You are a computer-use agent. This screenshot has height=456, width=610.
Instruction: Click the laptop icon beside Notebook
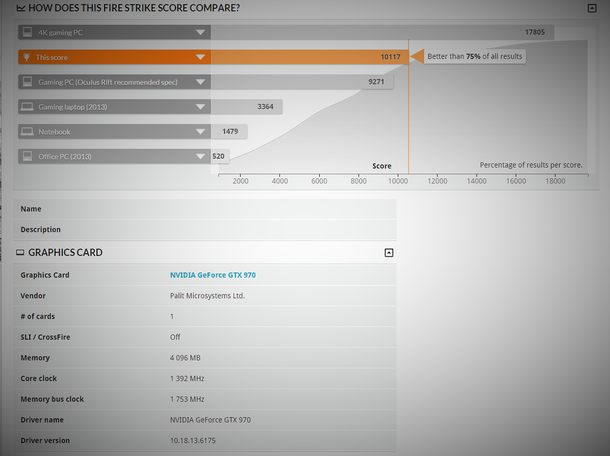click(x=27, y=132)
